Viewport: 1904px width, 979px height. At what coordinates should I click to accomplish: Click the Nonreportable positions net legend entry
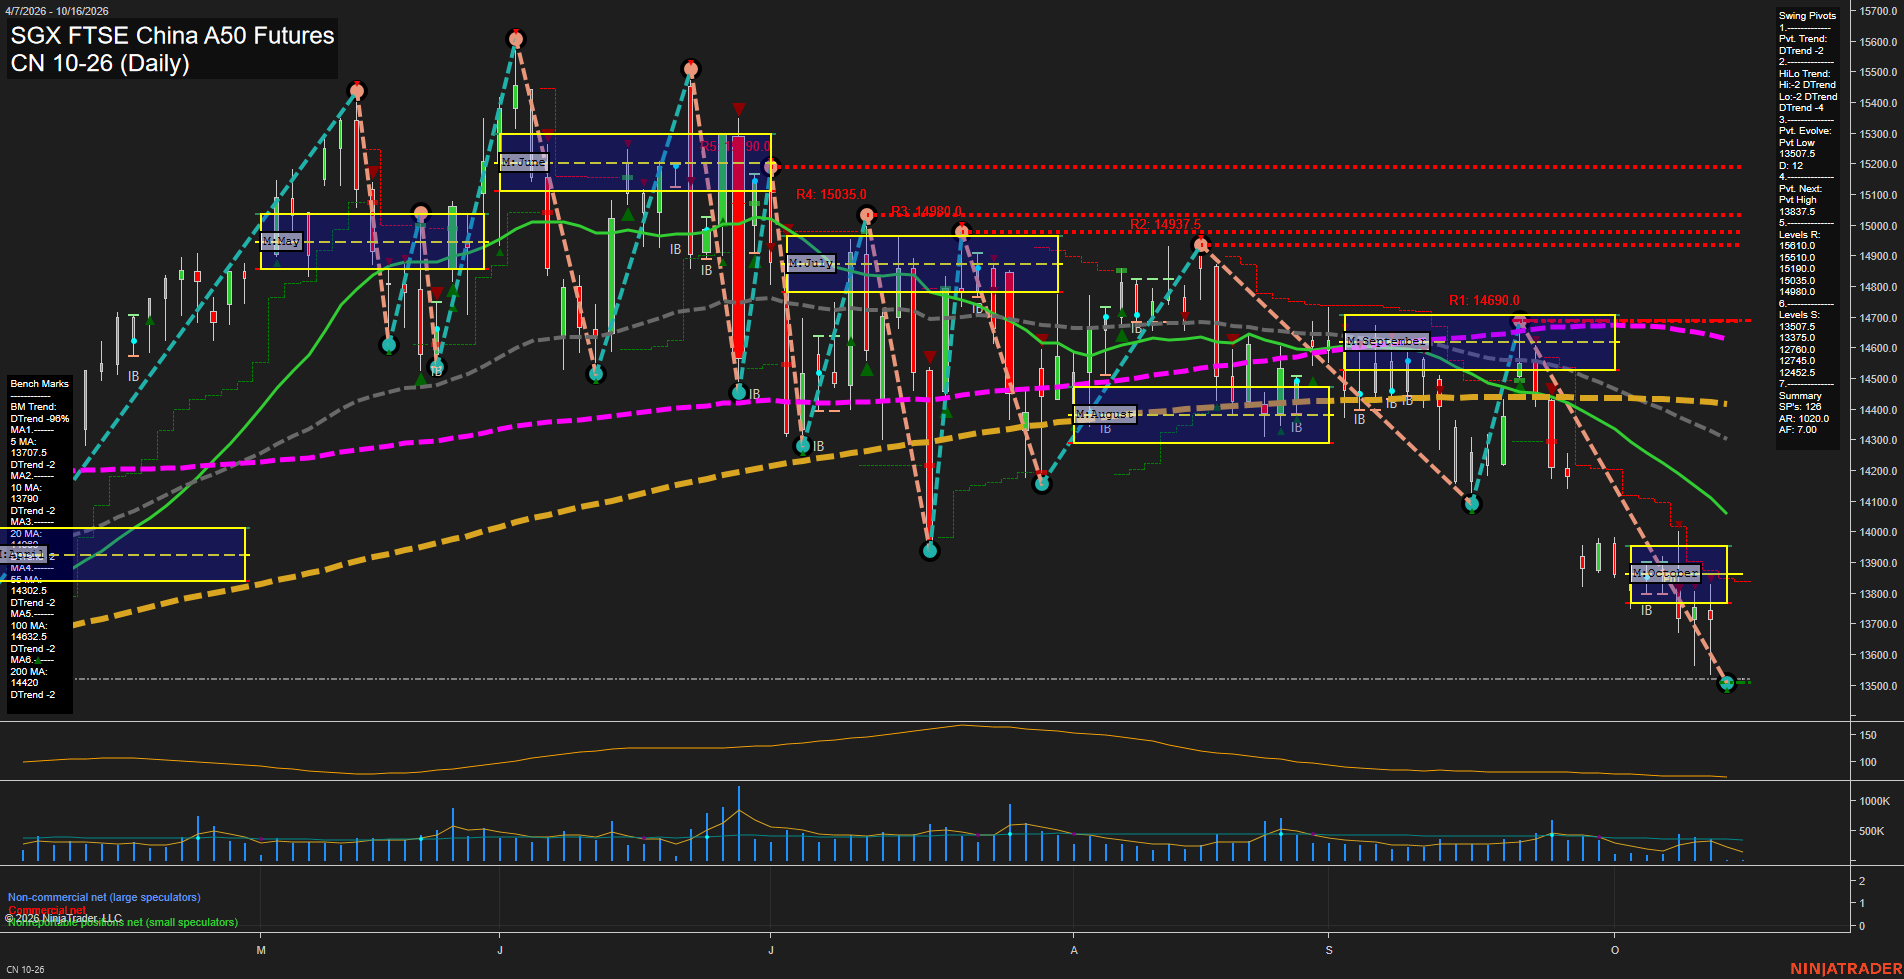pos(123,923)
